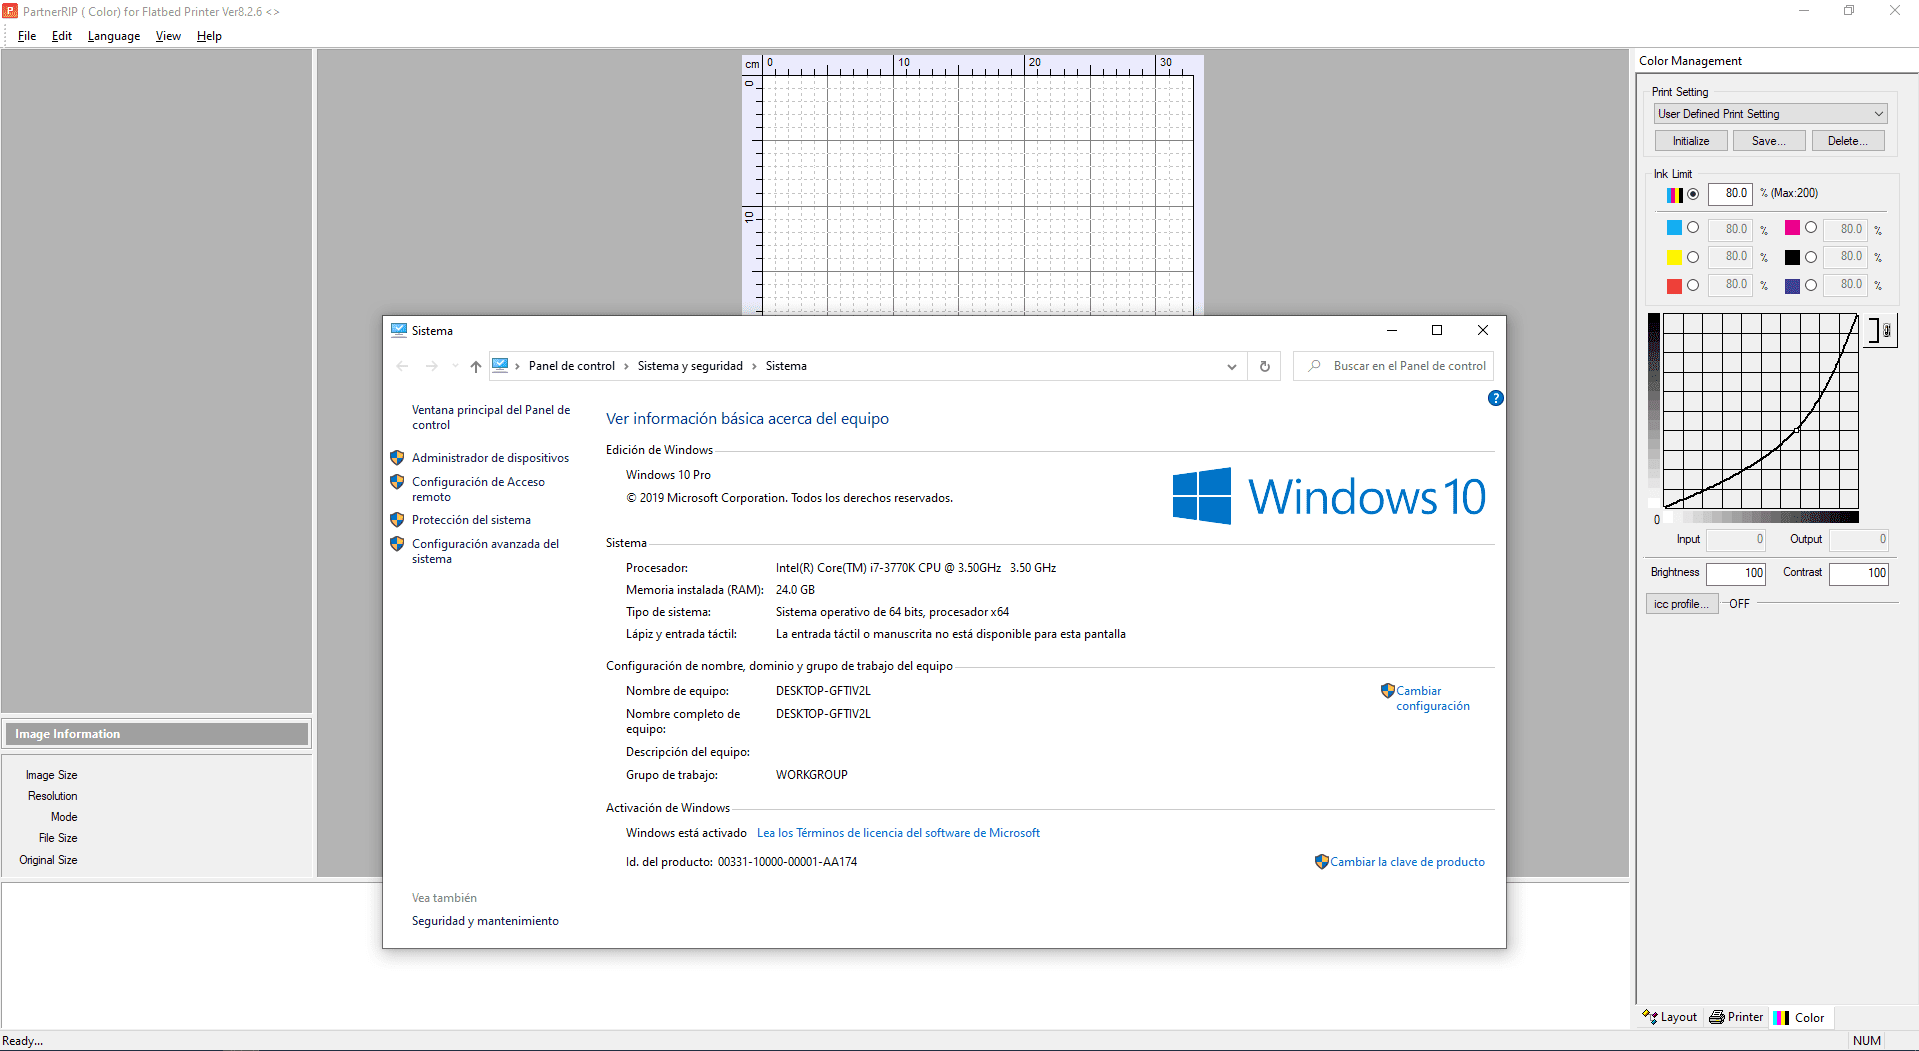Open the Print Setting dropdown
1919x1051 pixels.
click(x=1877, y=113)
